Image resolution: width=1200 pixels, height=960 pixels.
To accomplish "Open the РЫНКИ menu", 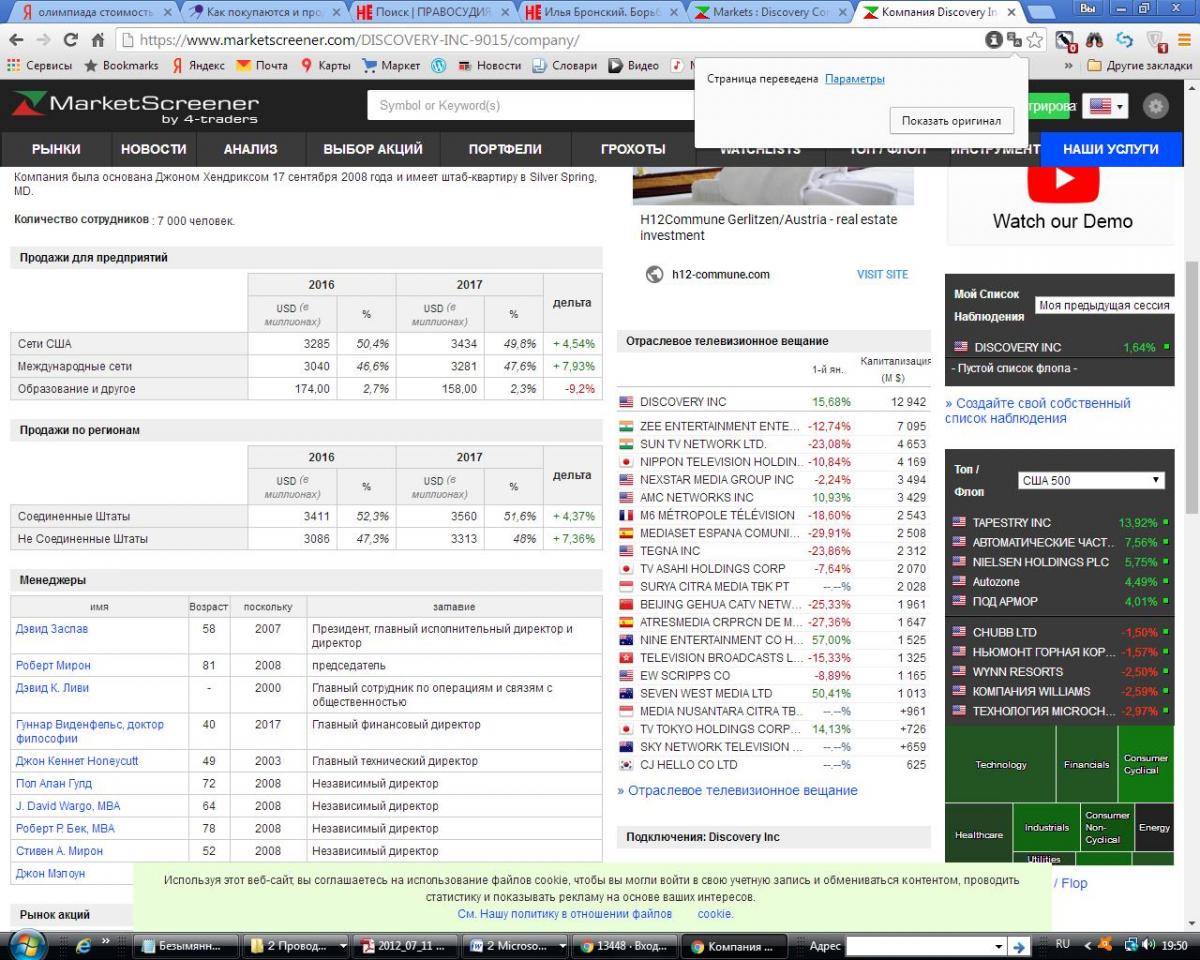I will click(56, 149).
